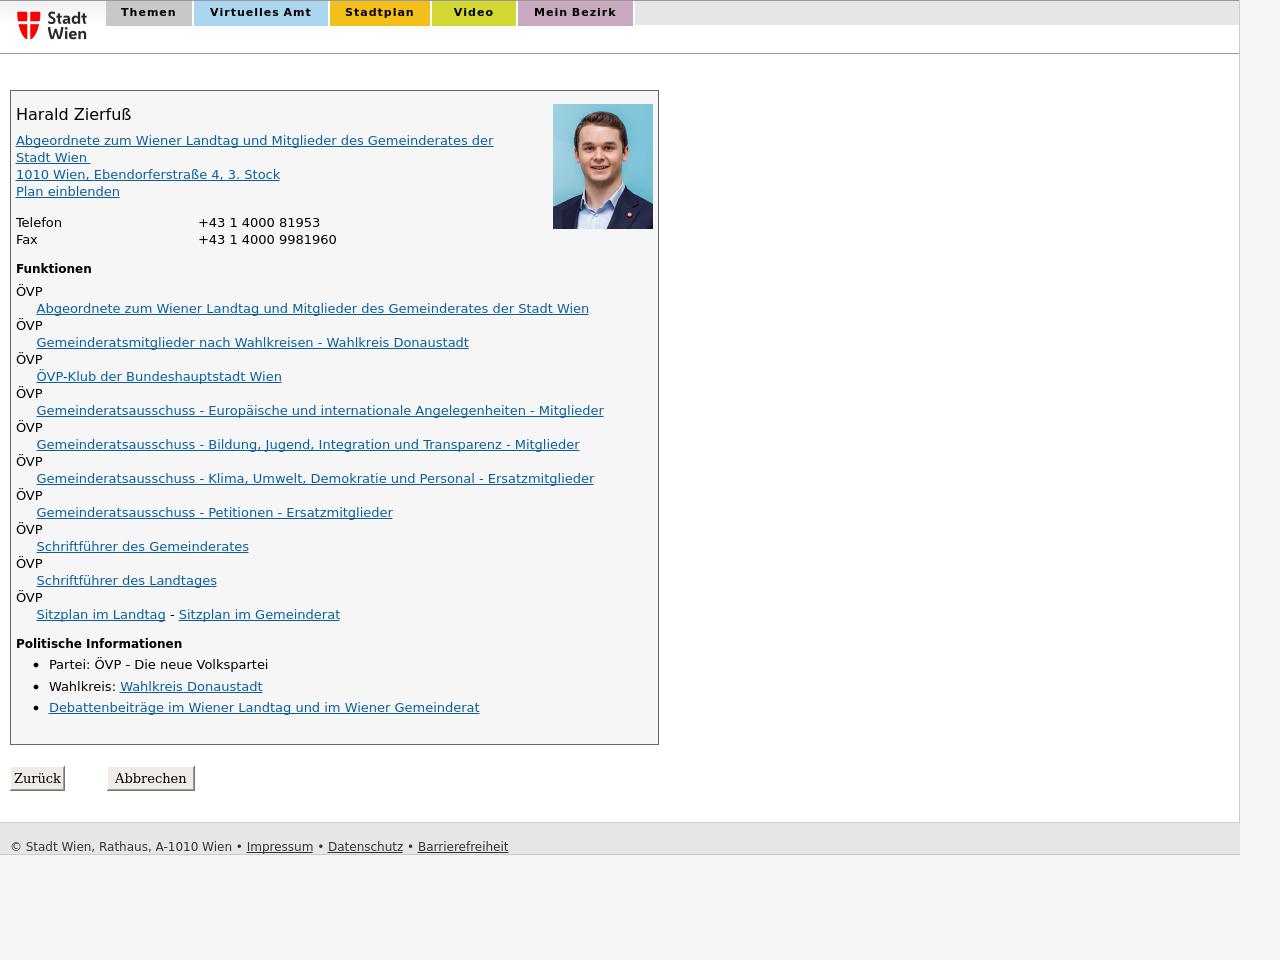
Task: Open Abgeordnete link under Funktionen
Action: tap(312, 308)
